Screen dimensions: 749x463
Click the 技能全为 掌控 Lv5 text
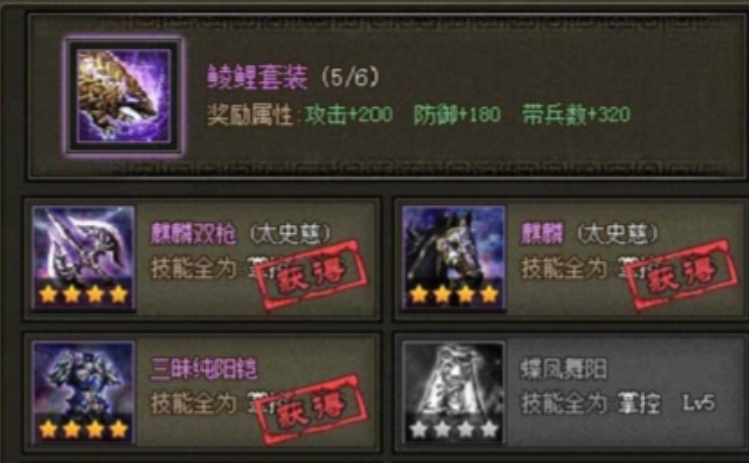coord(618,404)
